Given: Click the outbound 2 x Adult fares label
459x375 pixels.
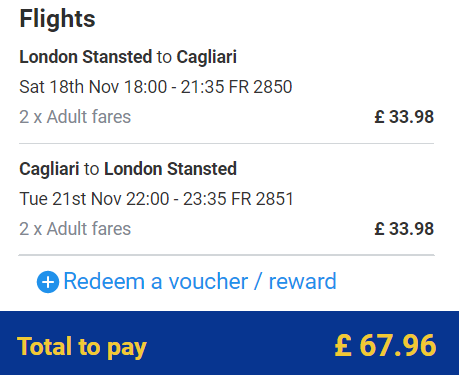Looking at the screenshot, I should 75,117.
